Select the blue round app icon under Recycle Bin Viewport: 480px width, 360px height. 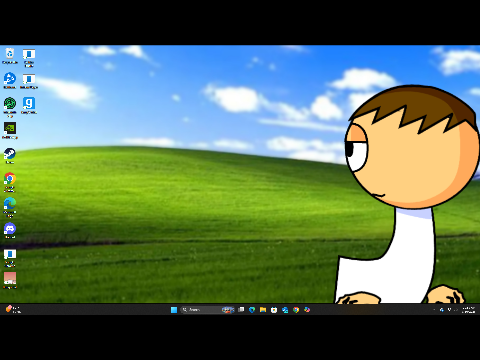coord(10,81)
